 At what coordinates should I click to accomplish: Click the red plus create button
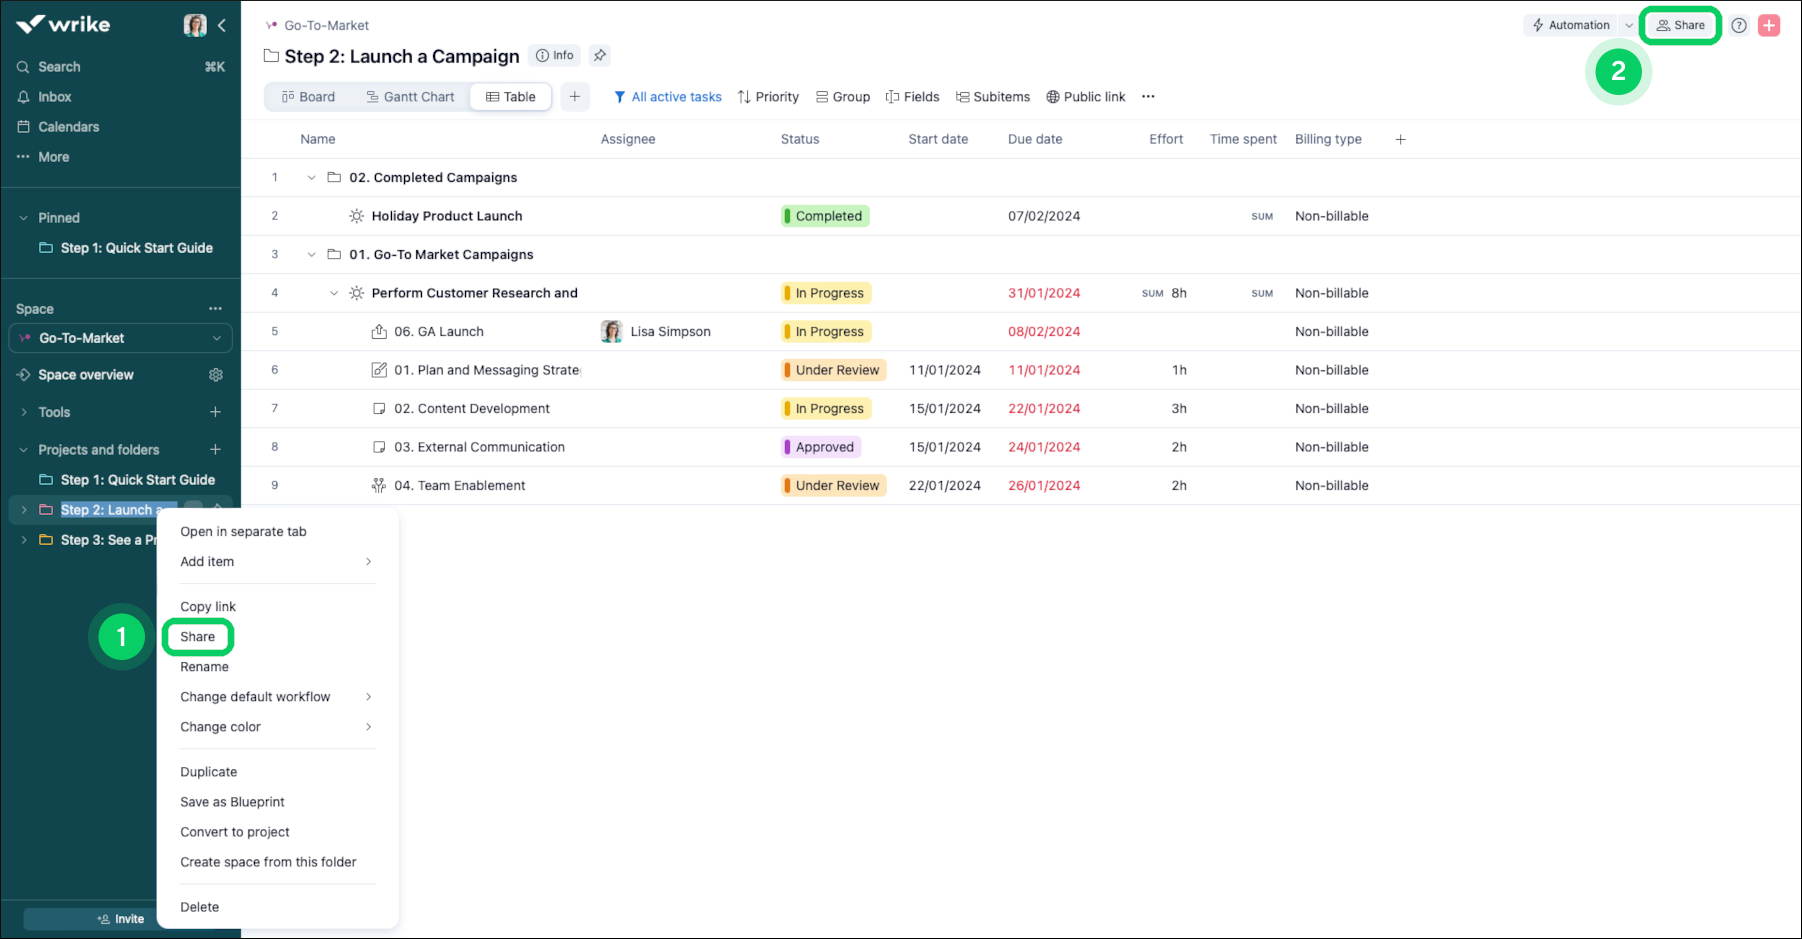[1769, 26]
